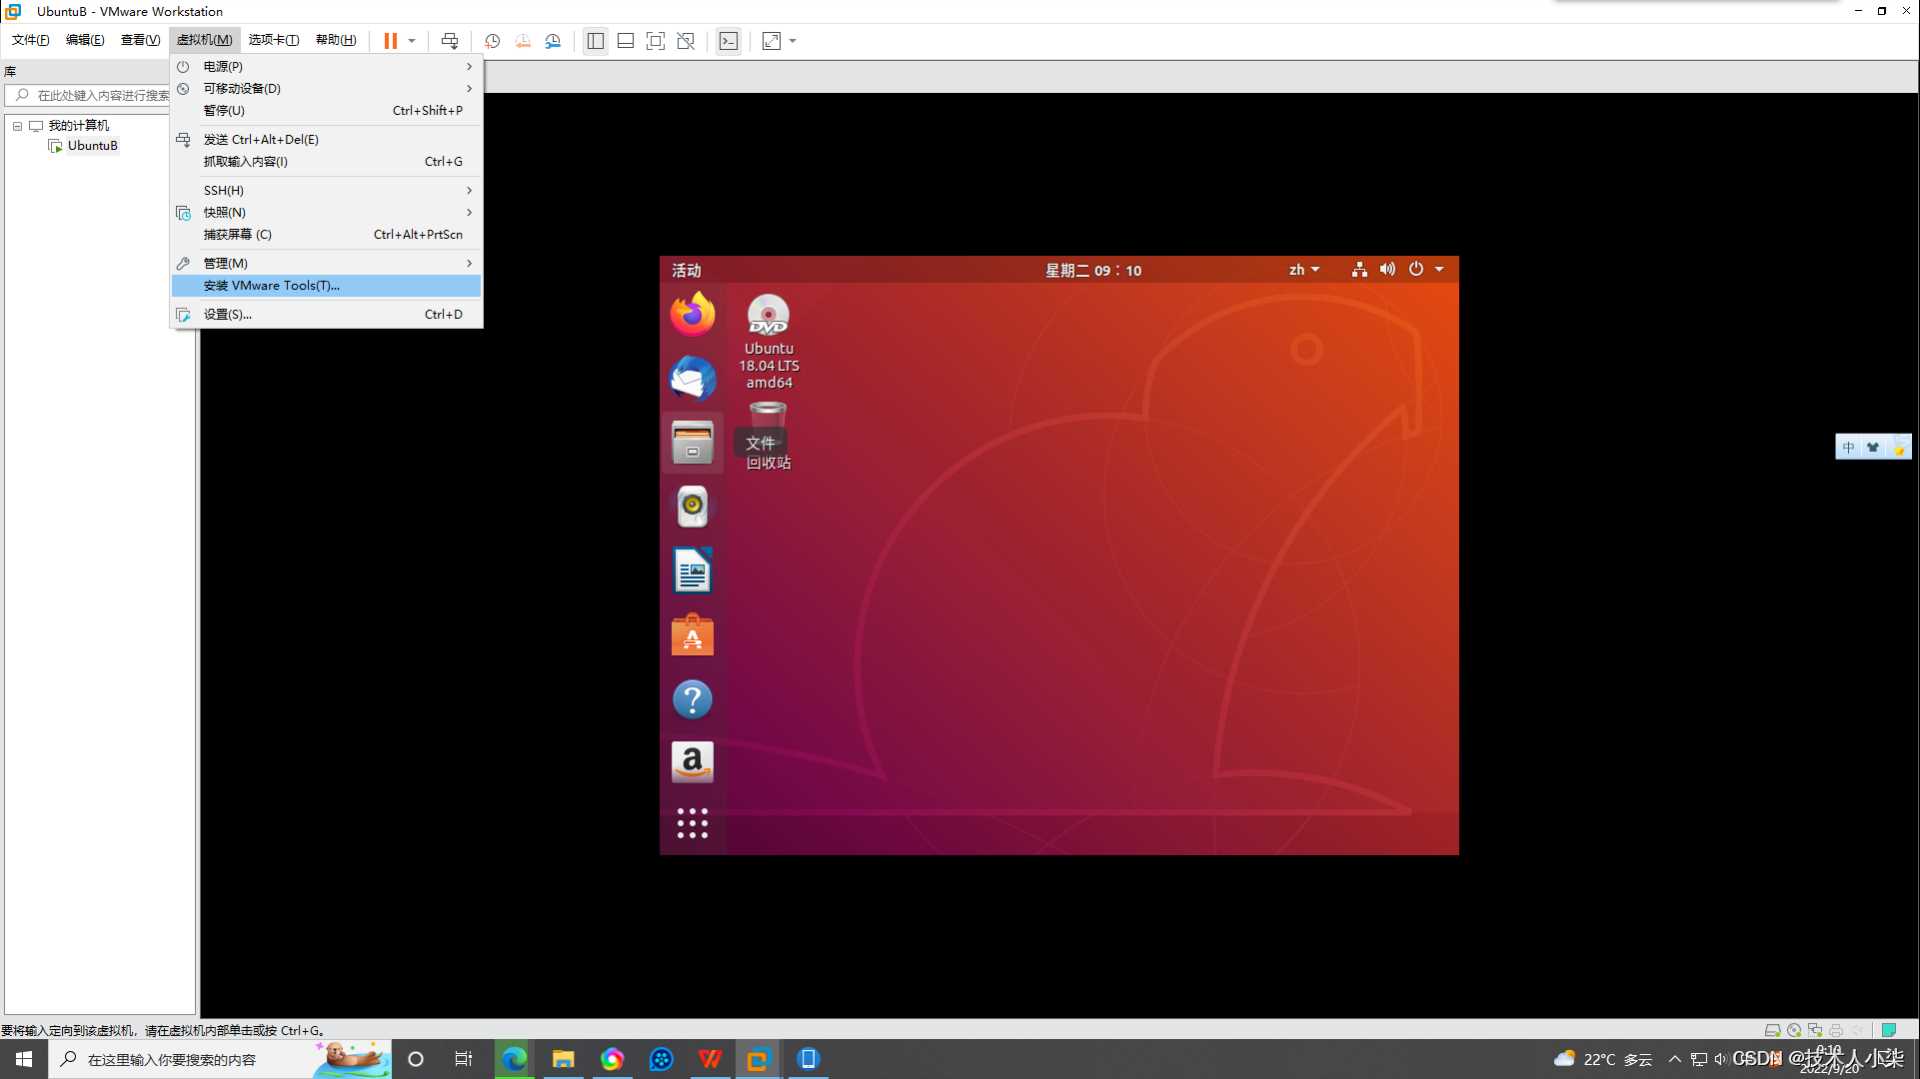
Task: Expand the 可移动设备(D) submenu
Action: point(327,88)
